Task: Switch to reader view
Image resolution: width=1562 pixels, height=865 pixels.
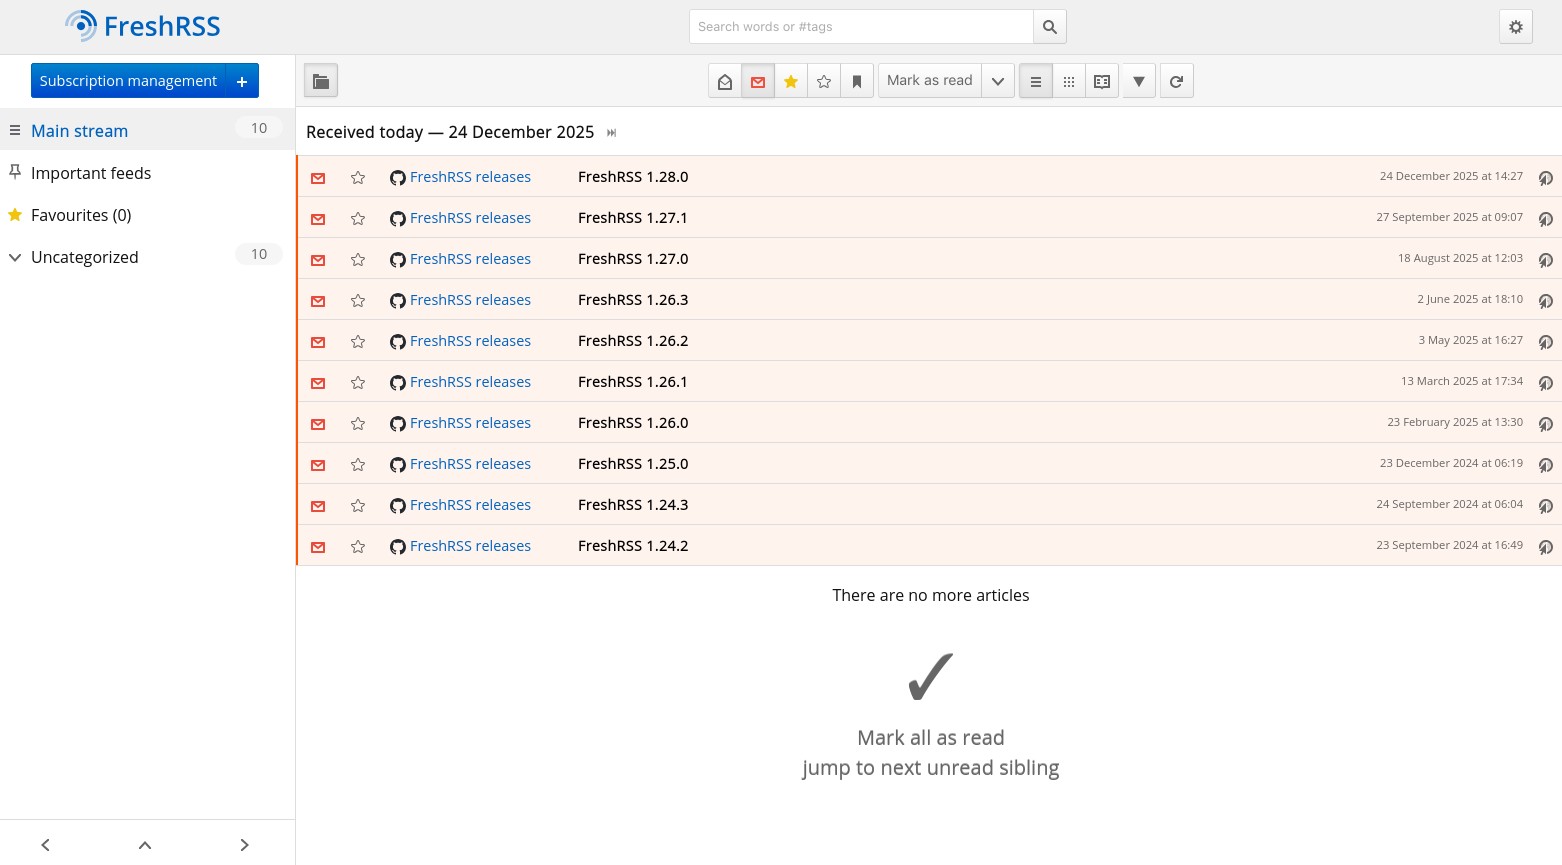Action: click(x=1102, y=81)
